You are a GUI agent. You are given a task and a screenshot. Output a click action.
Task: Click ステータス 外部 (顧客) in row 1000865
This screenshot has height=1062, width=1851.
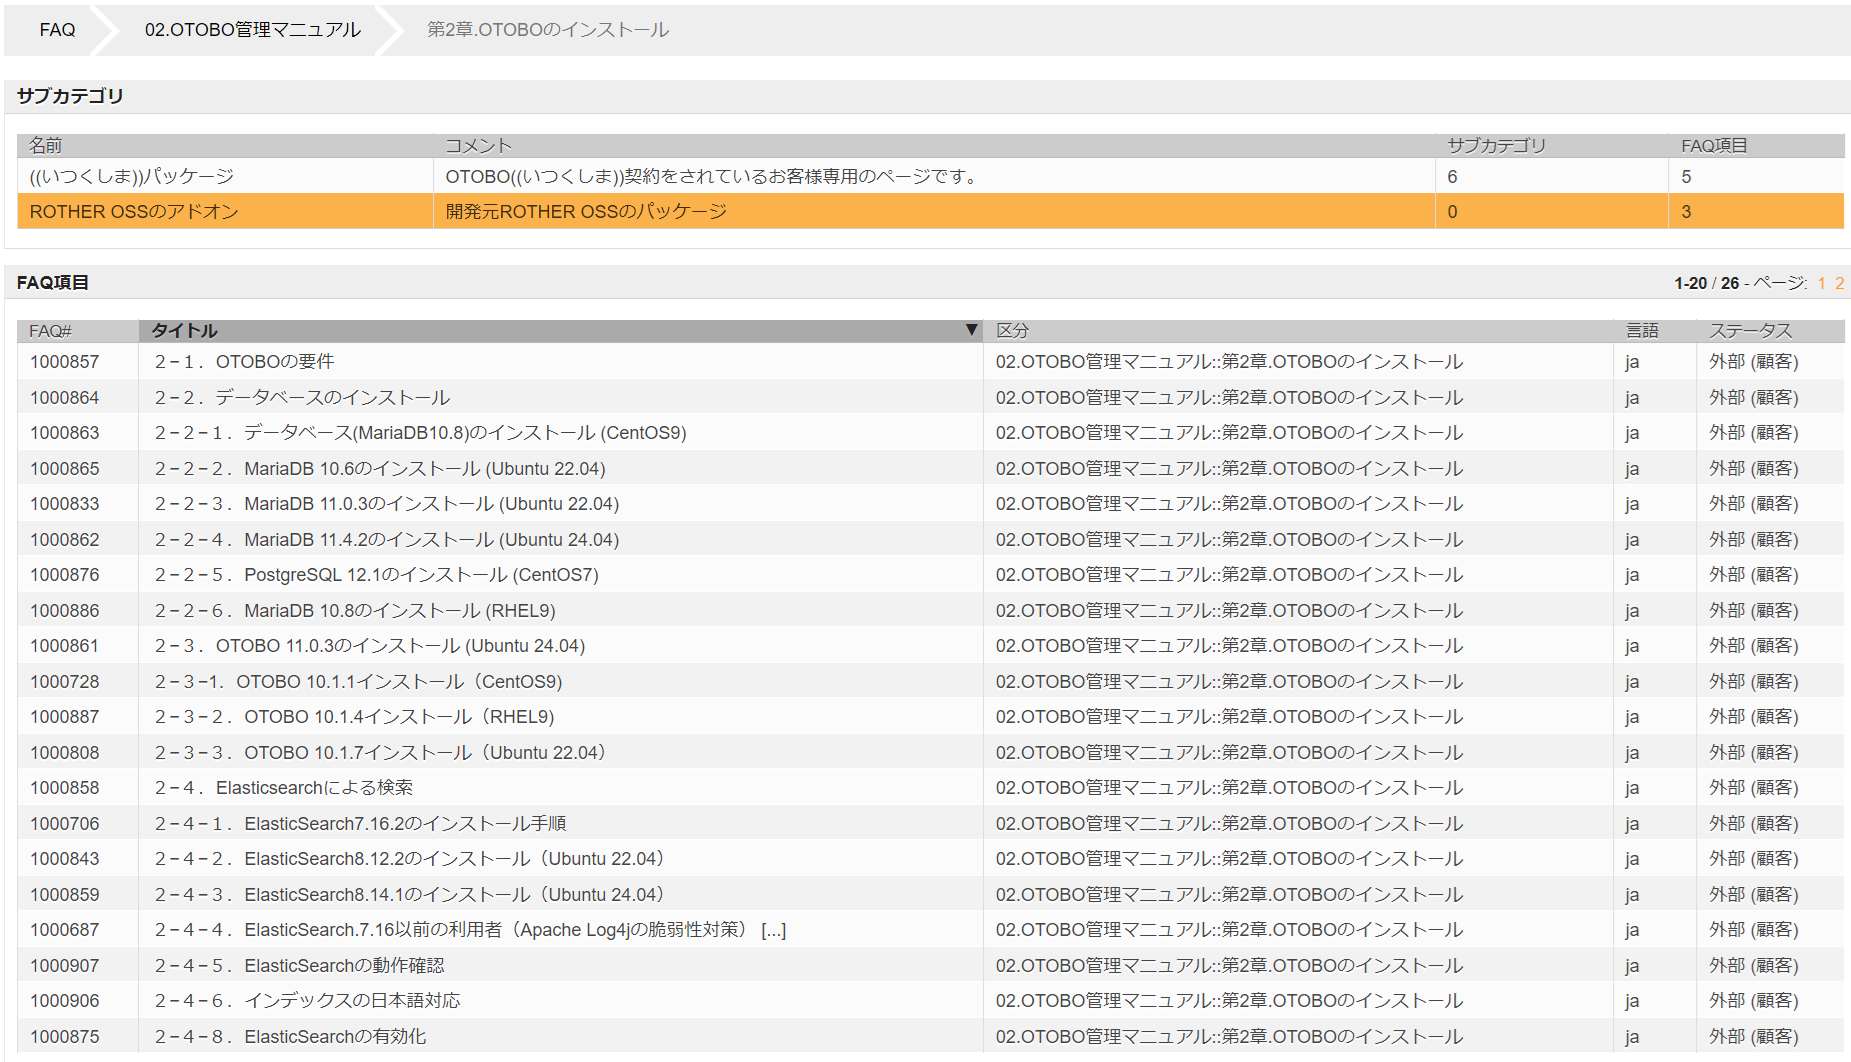(1753, 469)
